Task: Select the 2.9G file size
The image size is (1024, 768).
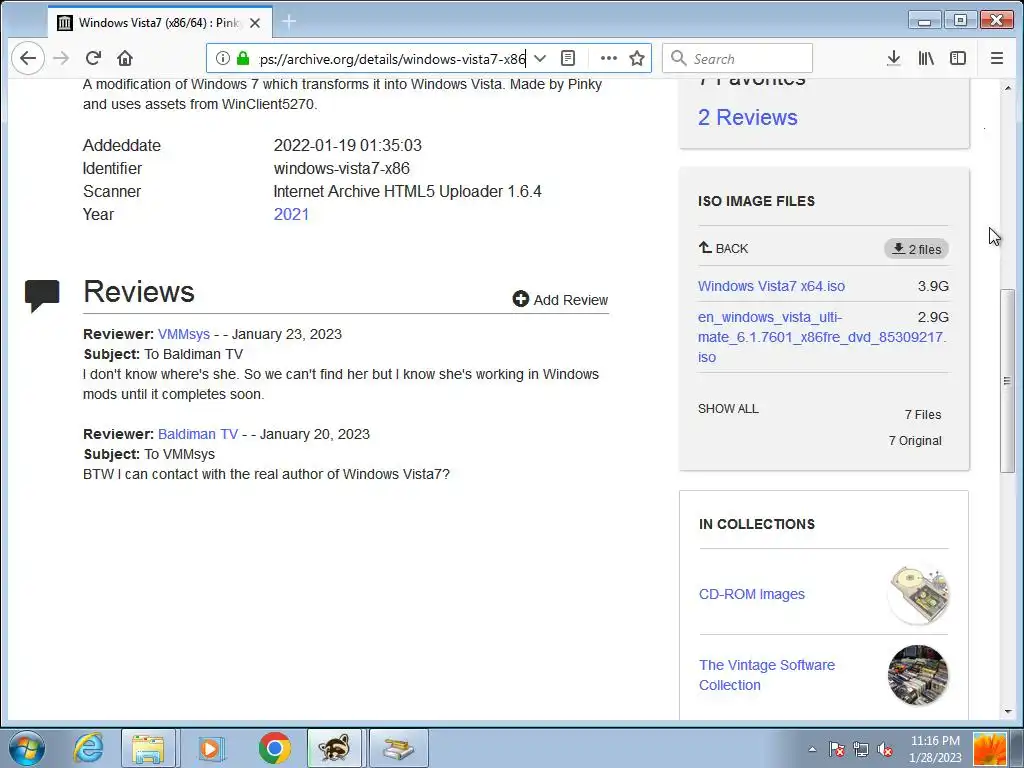Action: (x=933, y=317)
